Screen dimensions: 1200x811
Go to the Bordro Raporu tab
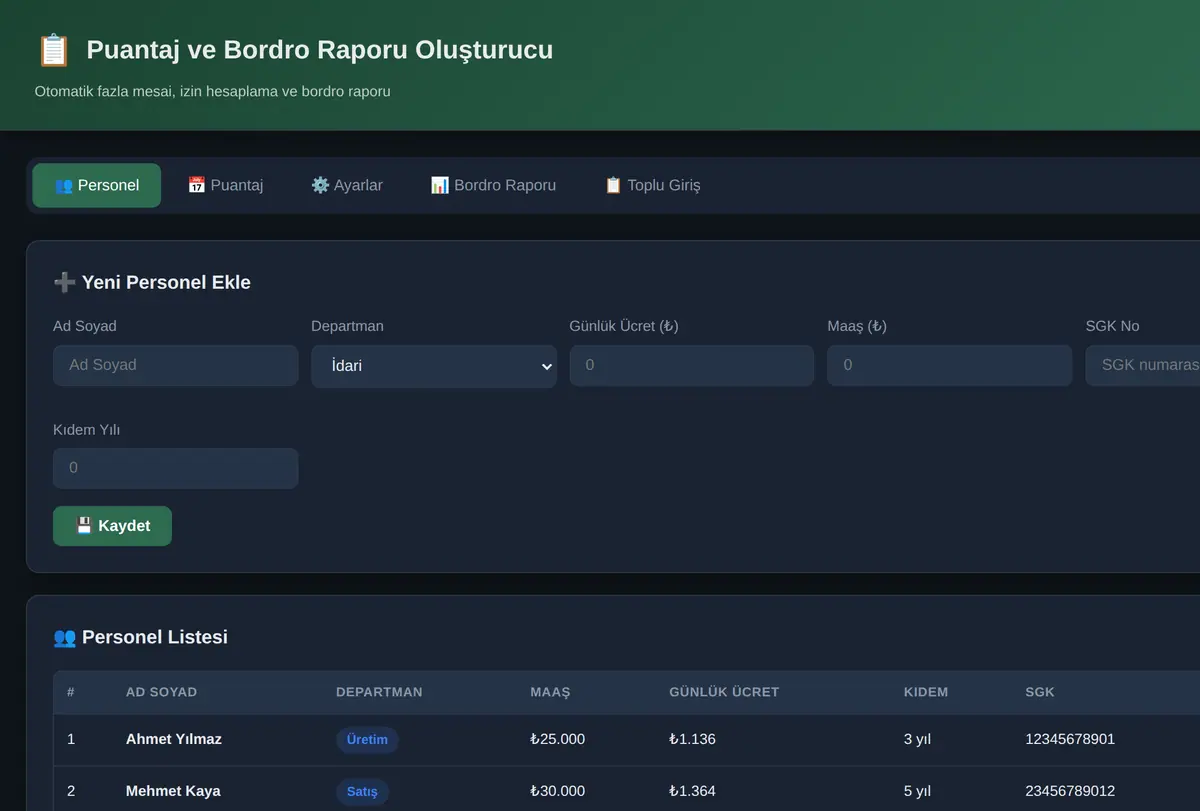493,185
